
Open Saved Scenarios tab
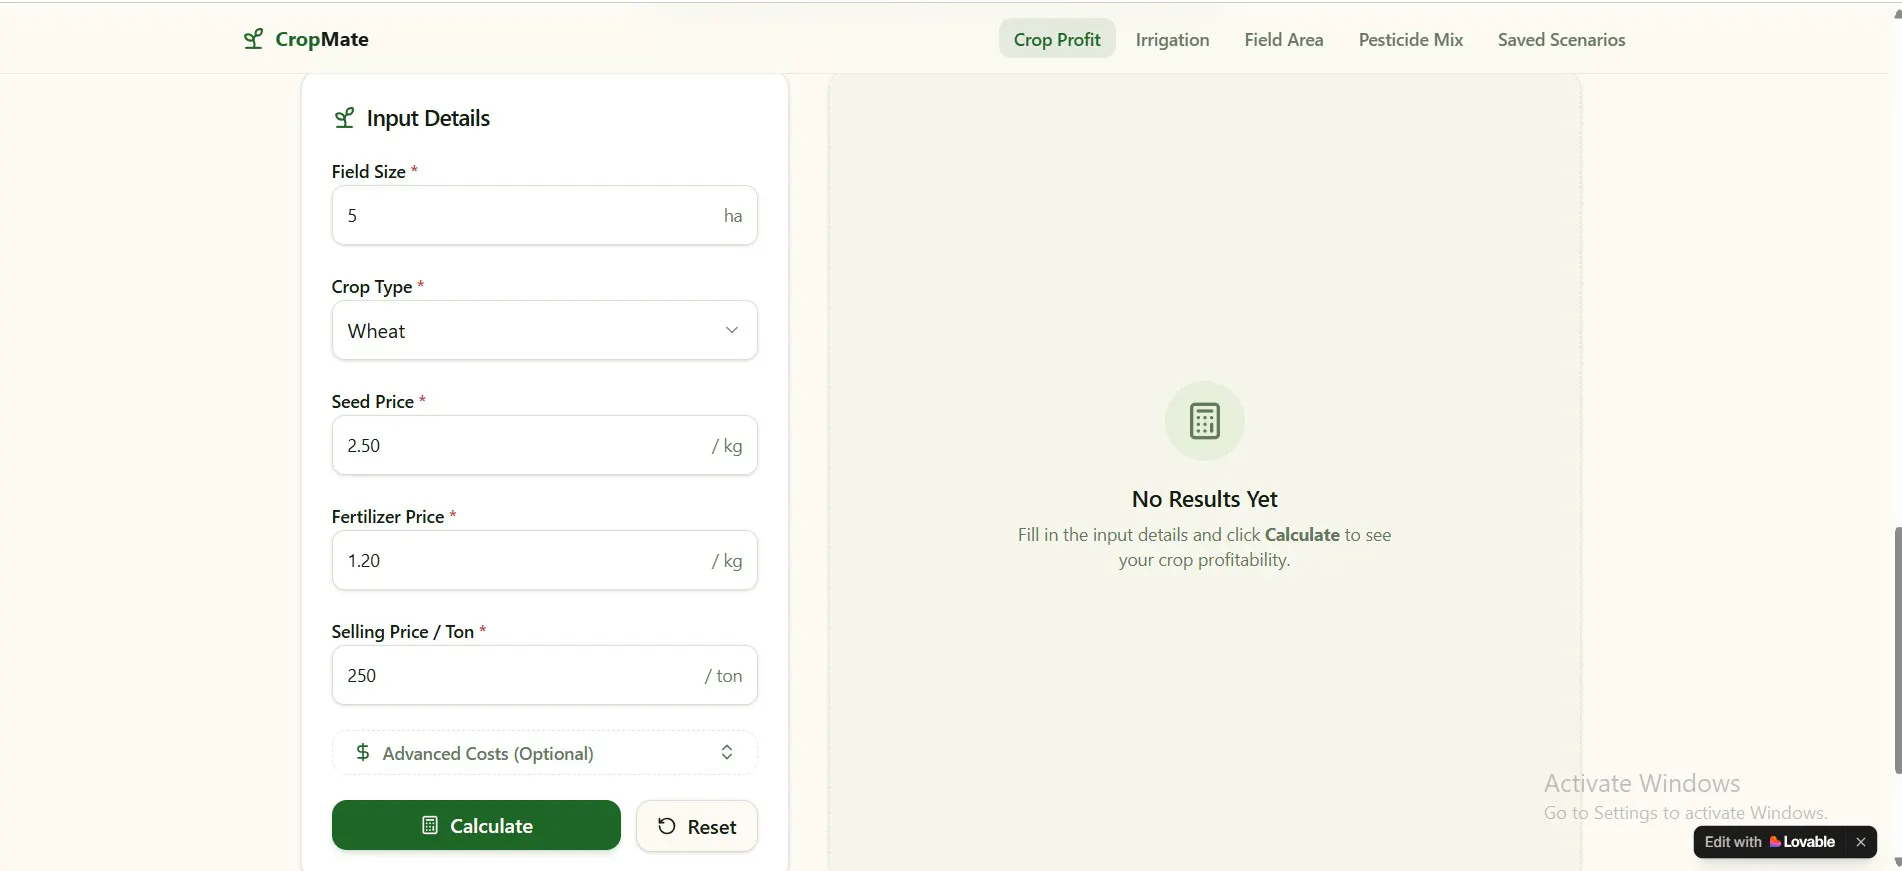point(1561,39)
